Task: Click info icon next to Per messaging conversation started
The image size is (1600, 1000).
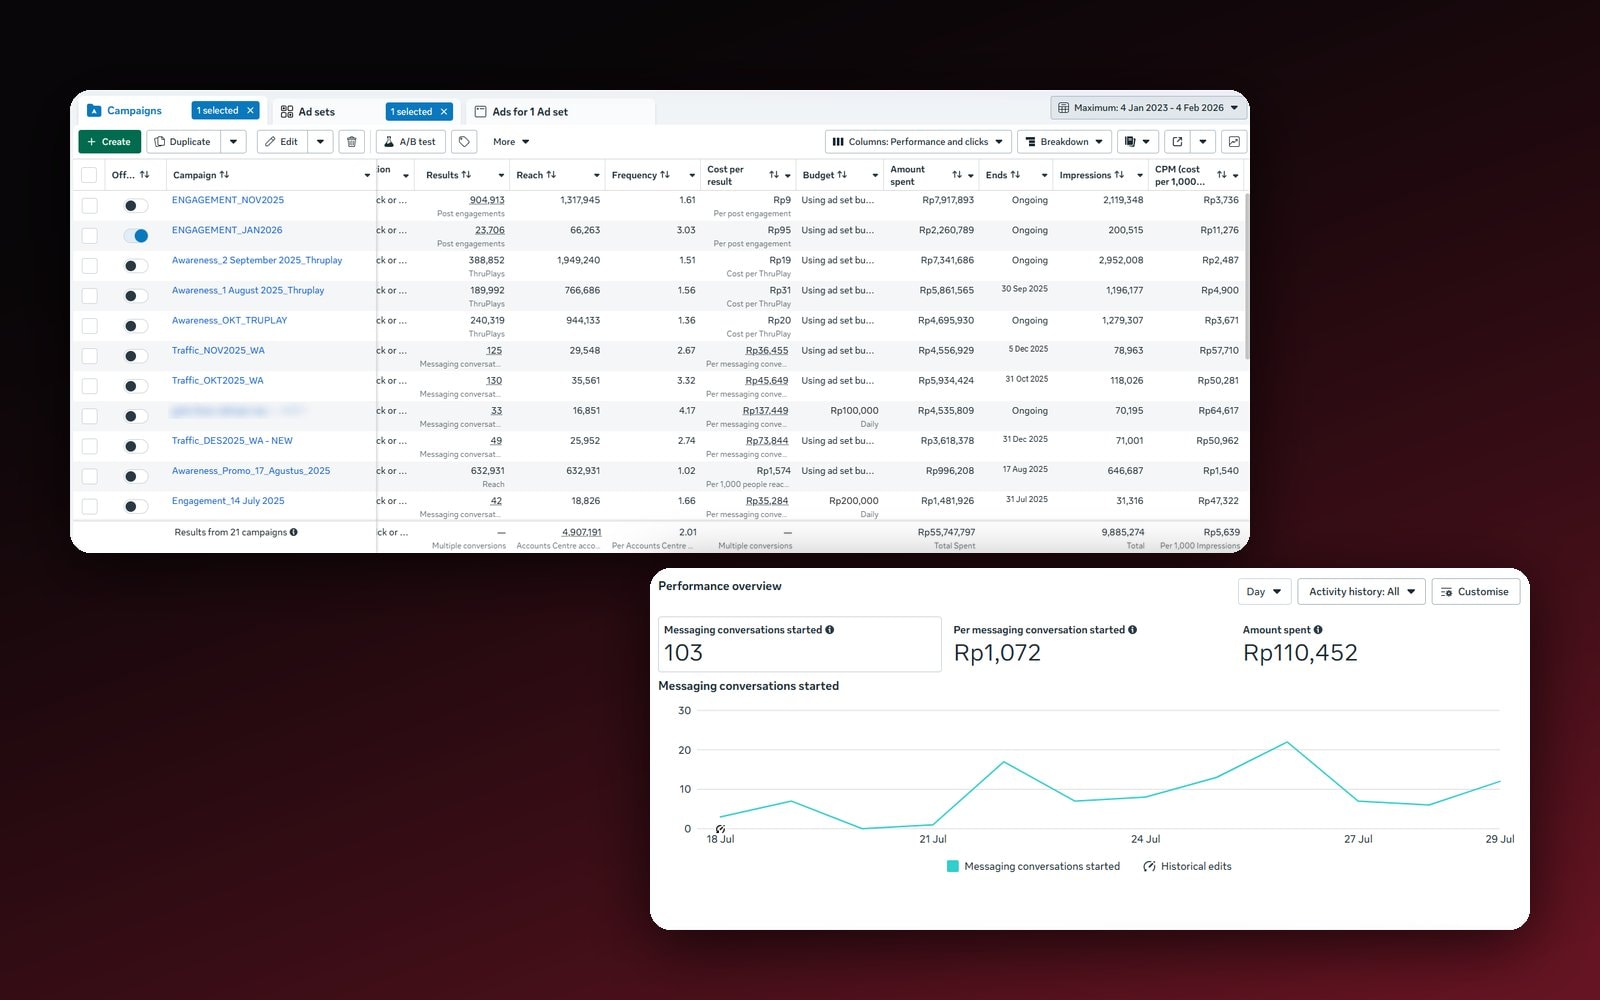Action: pos(1132,630)
